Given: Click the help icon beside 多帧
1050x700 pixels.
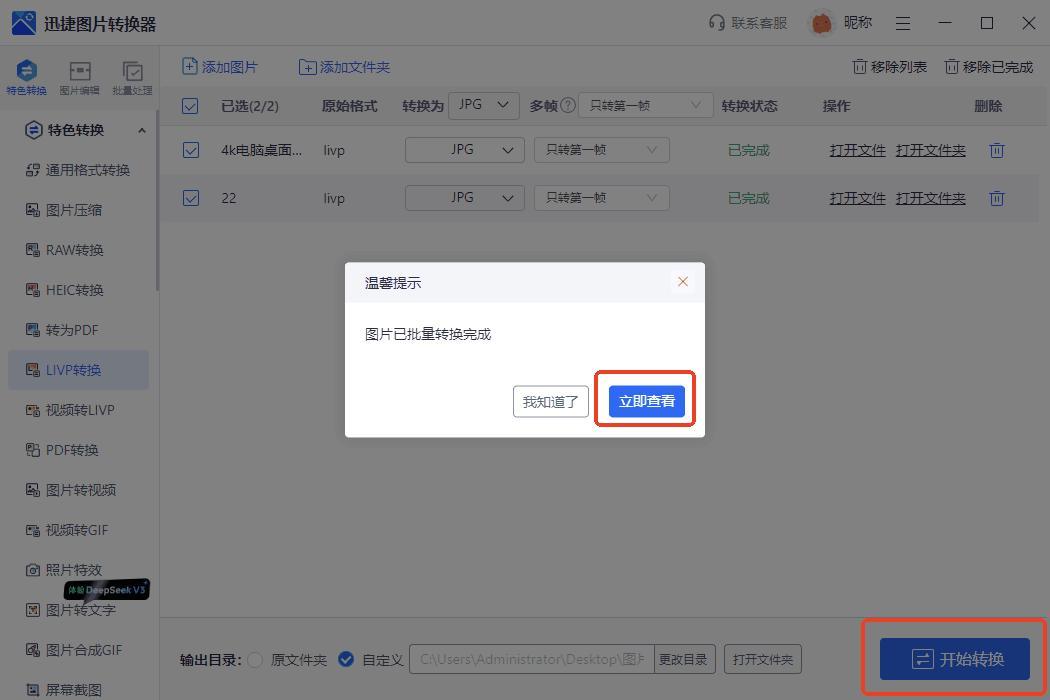Looking at the screenshot, I should point(568,105).
